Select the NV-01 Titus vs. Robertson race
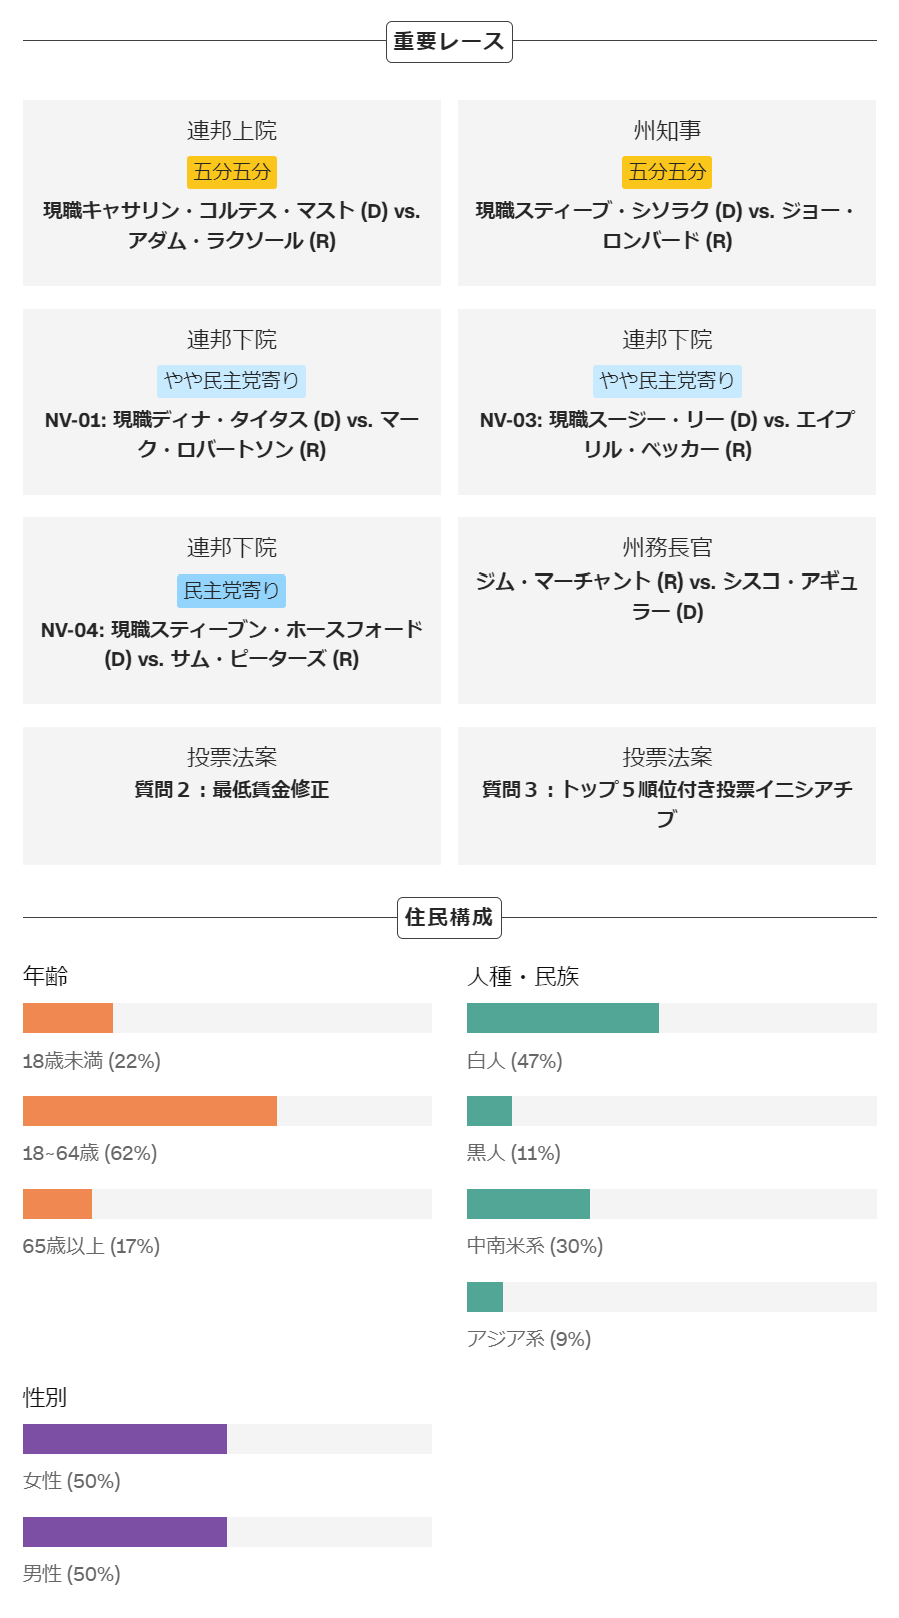 [x=232, y=402]
